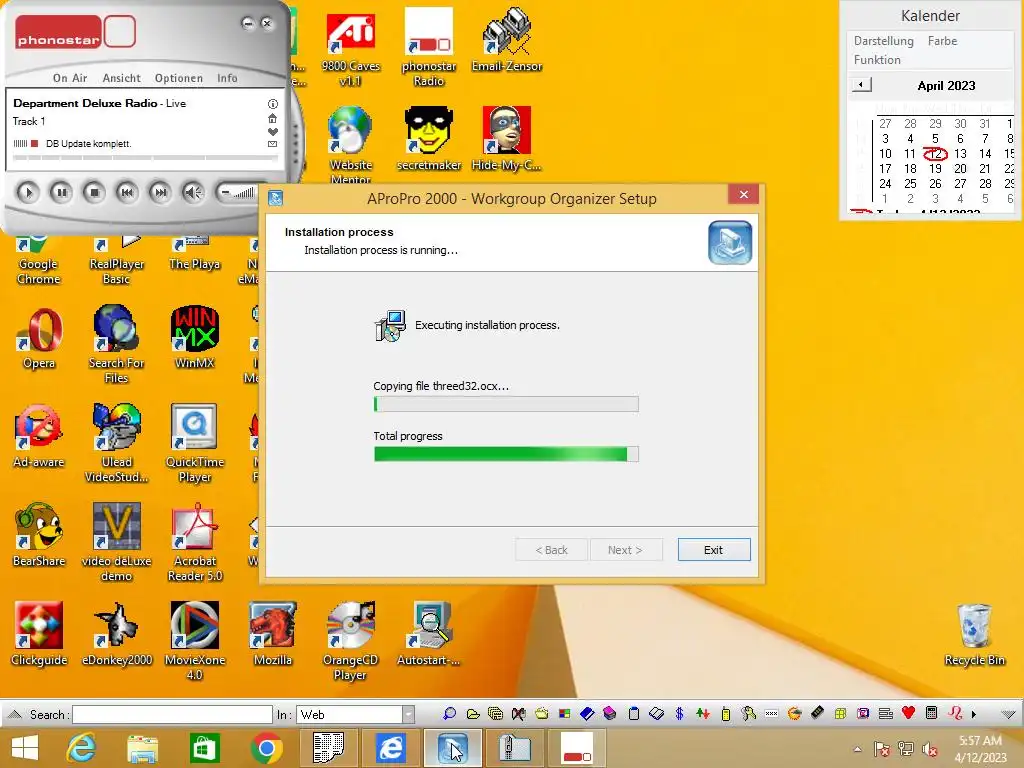This screenshot has height=768, width=1024.
Task: Expand toolbar overflow arrow next to zodiac icon
Action: pyautogui.click(x=974, y=714)
